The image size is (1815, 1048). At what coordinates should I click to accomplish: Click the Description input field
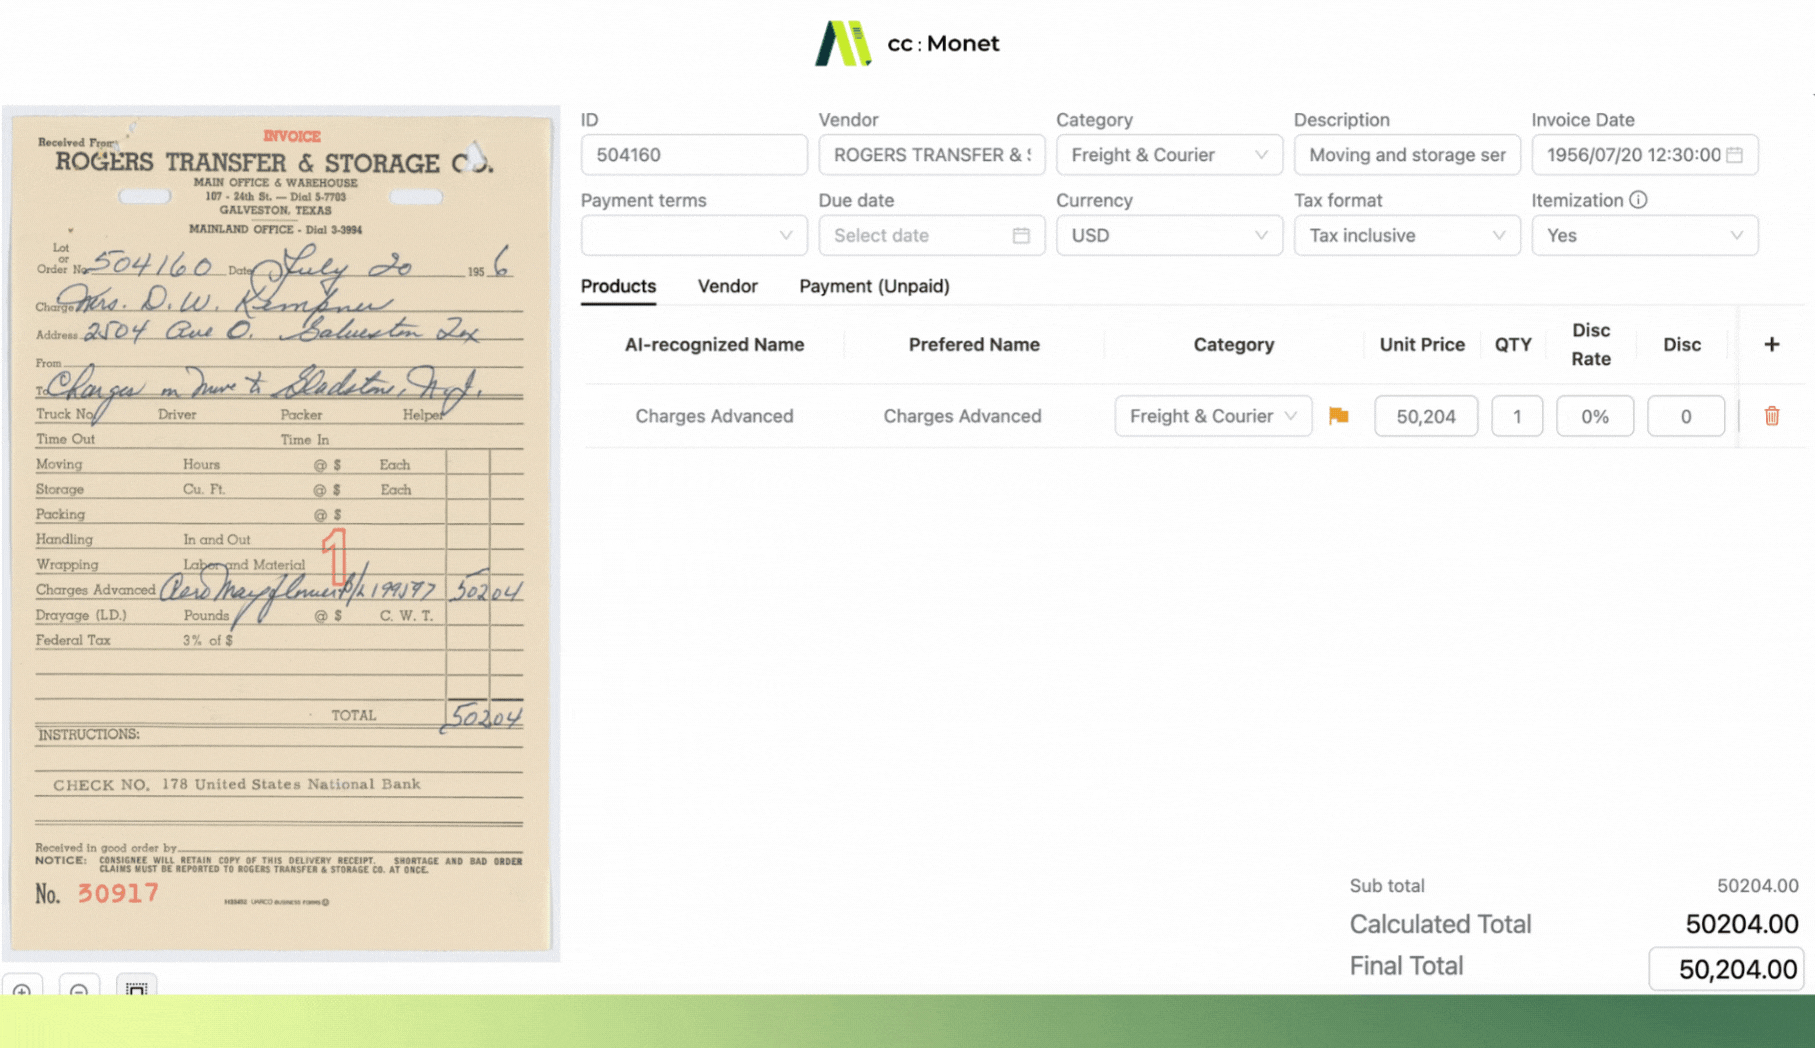1406,155
